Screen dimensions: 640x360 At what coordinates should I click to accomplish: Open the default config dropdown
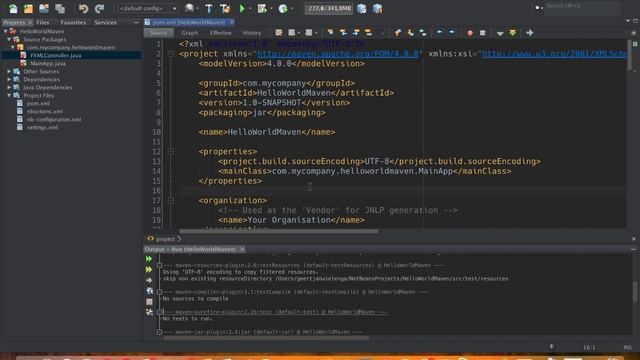point(148,8)
